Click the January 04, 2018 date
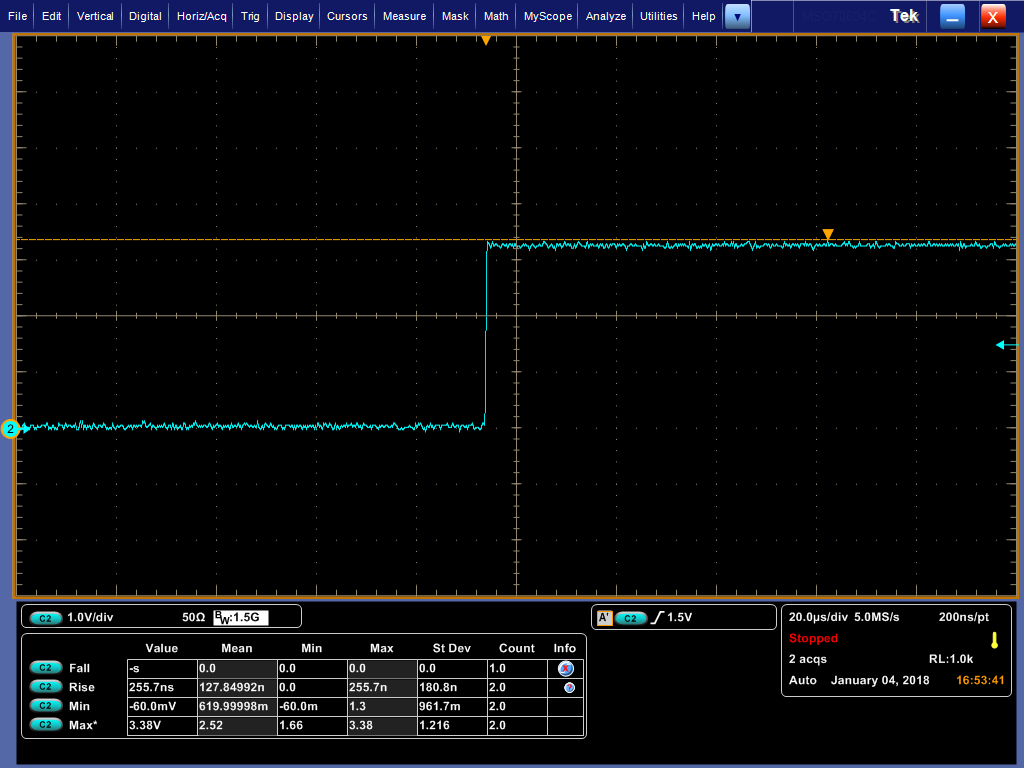Image resolution: width=1024 pixels, height=768 pixels. coord(880,680)
